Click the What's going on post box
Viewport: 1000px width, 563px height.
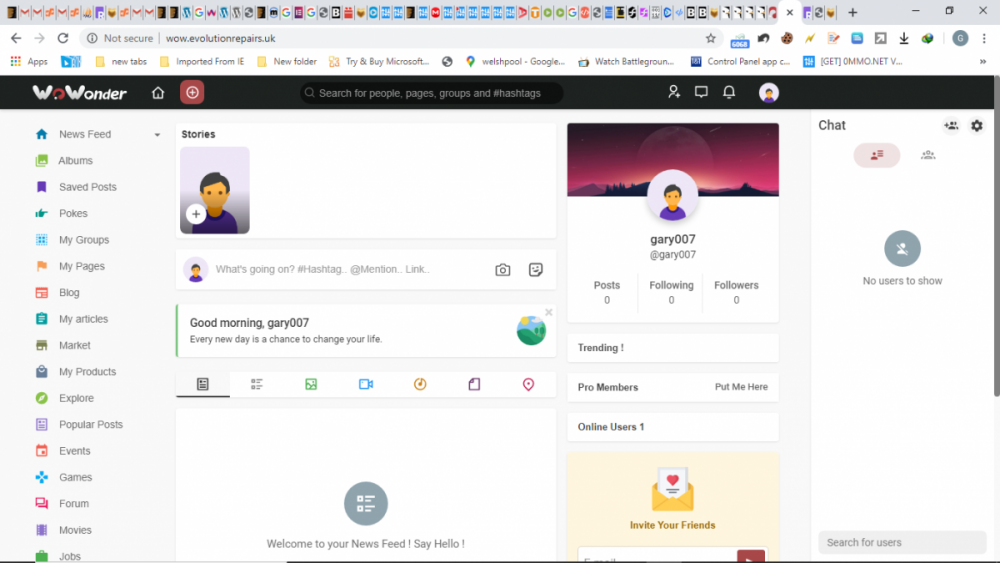pos(322,269)
